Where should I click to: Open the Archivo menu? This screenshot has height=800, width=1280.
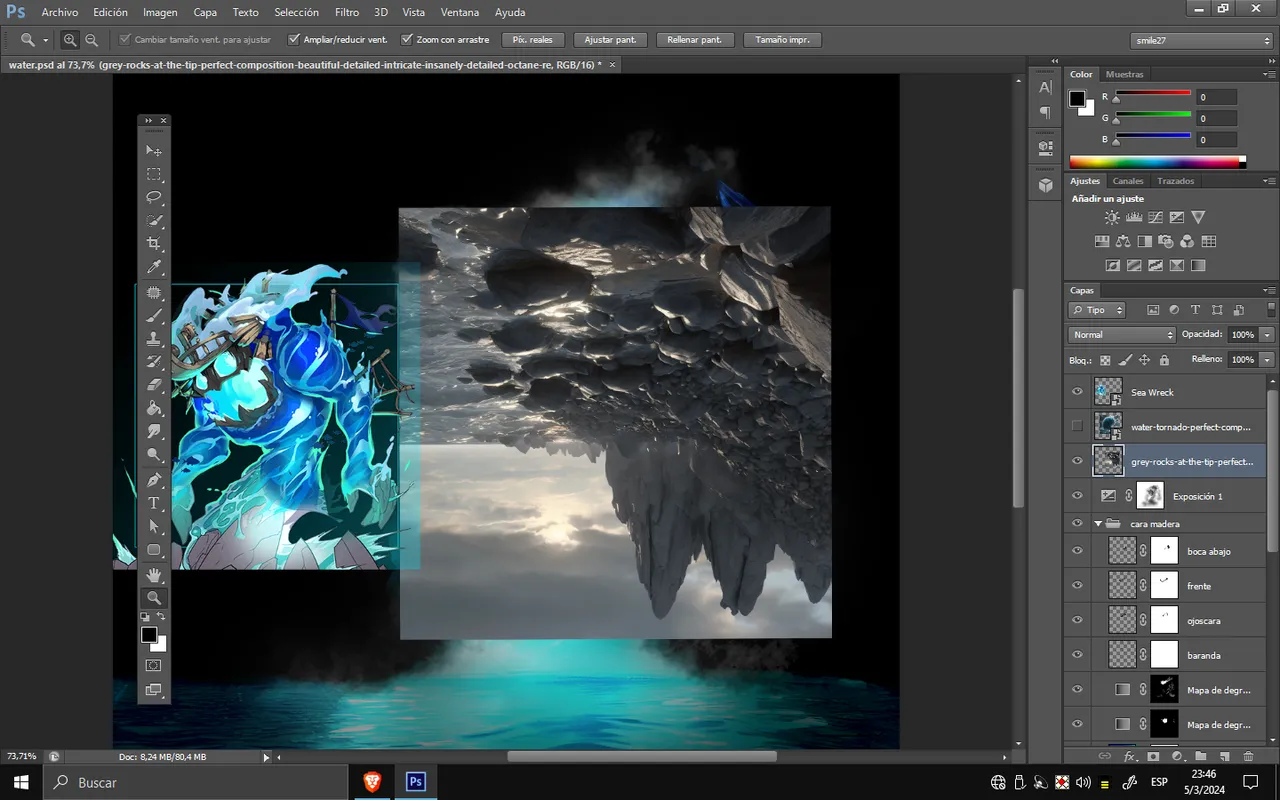[x=60, y=12]
